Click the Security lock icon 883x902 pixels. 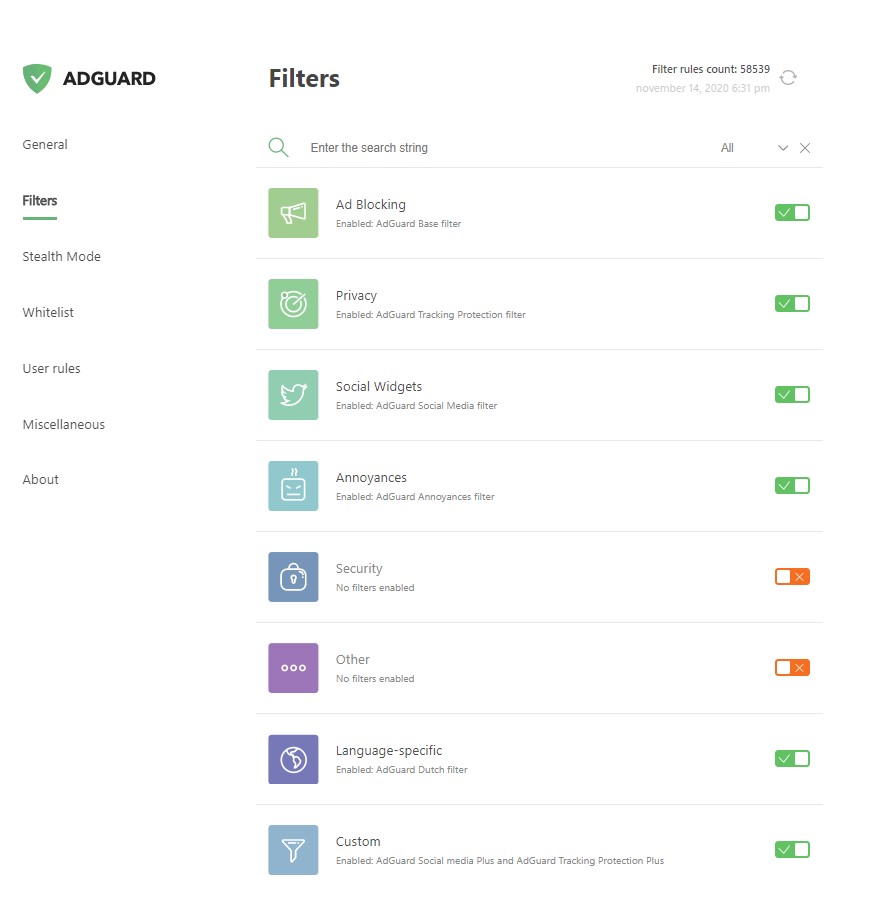(293, 577)
